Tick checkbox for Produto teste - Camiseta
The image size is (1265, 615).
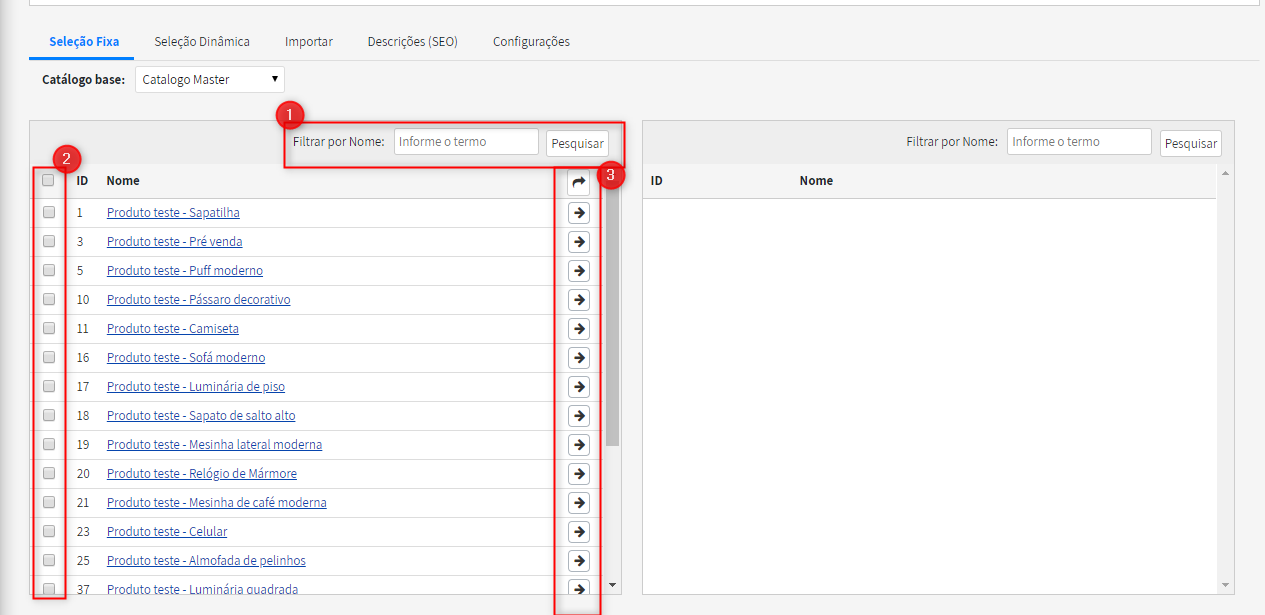tap(49, 328)
